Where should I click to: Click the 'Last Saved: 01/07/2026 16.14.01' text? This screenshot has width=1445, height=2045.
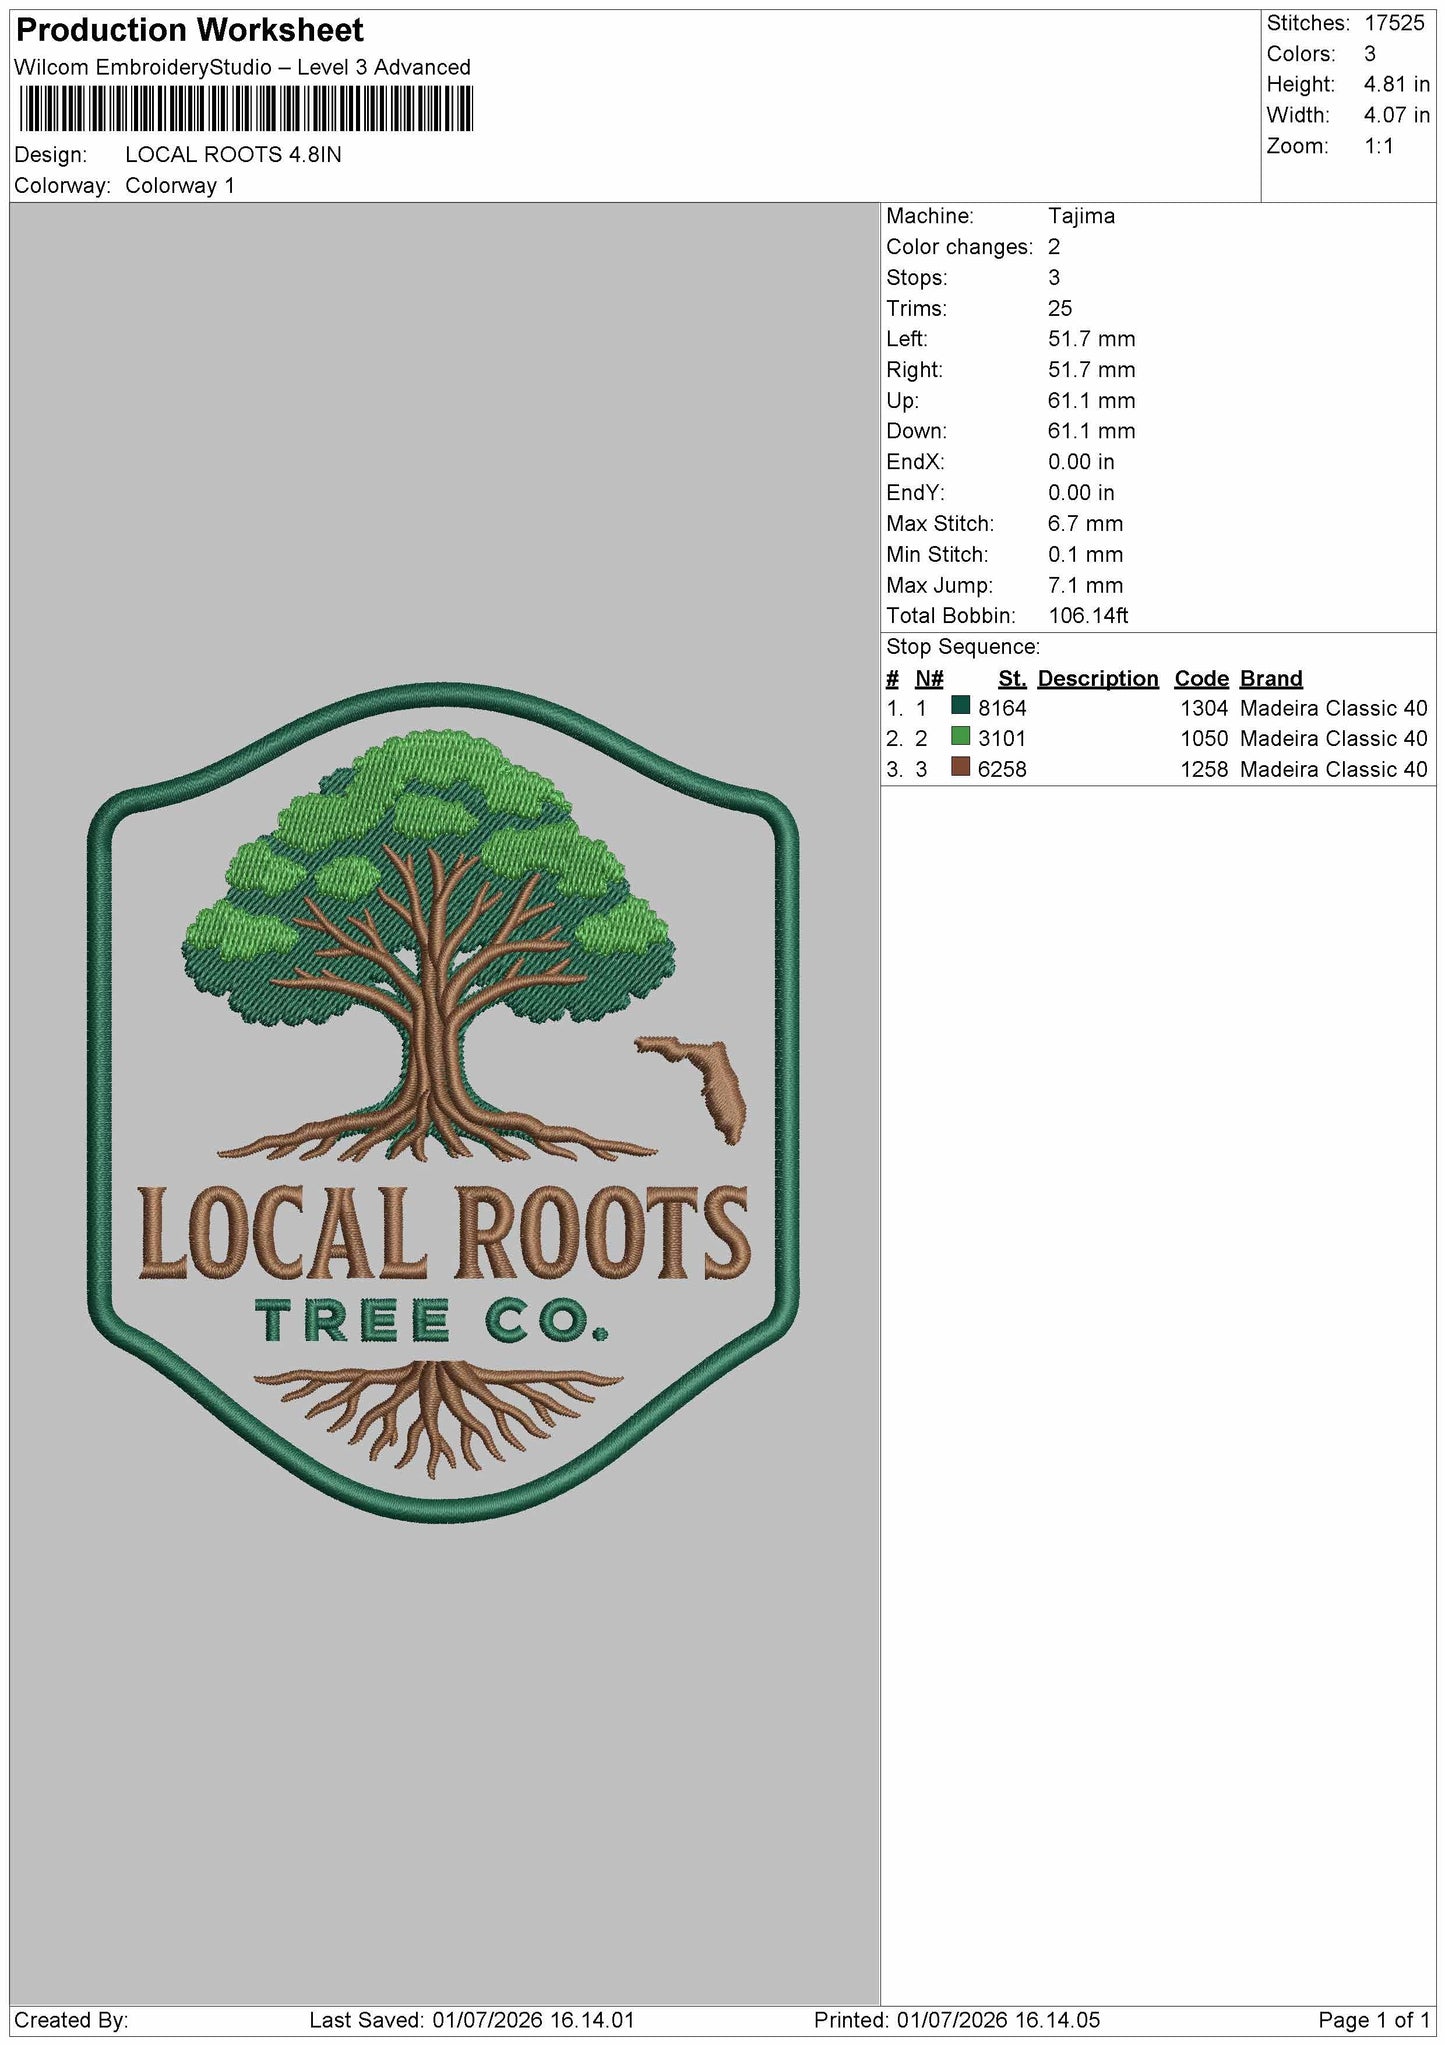[x=471, y=2020]
